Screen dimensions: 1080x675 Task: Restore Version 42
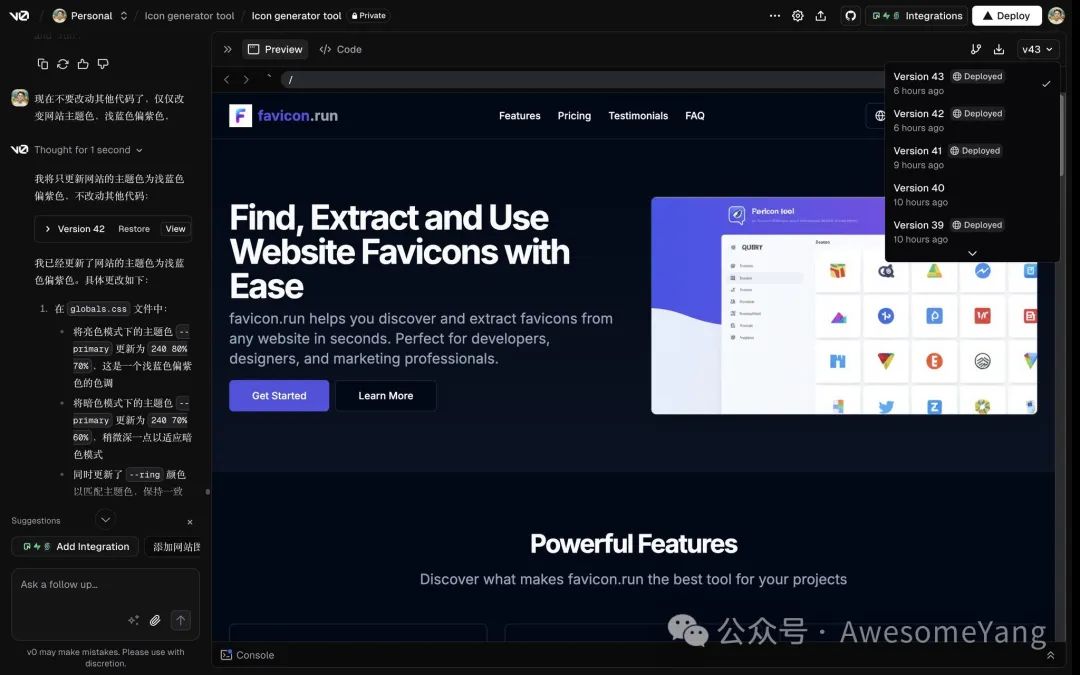click(x=134, y=229)
